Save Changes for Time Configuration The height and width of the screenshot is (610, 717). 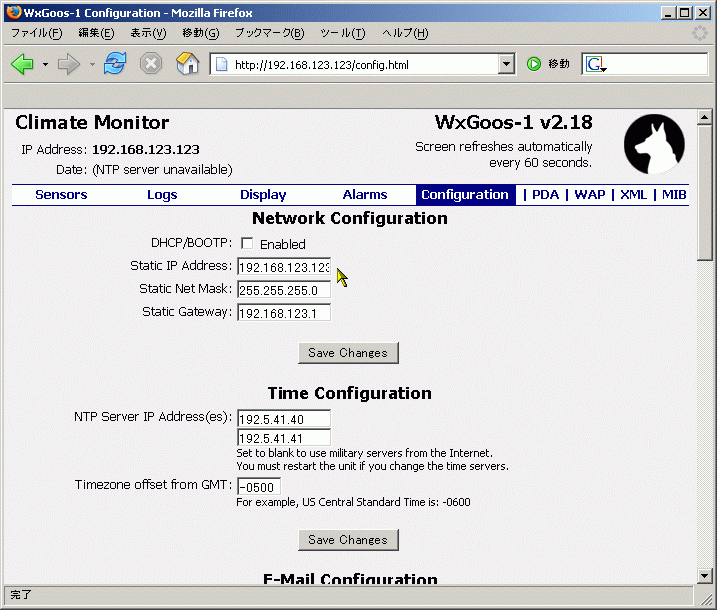coord(348,540)
